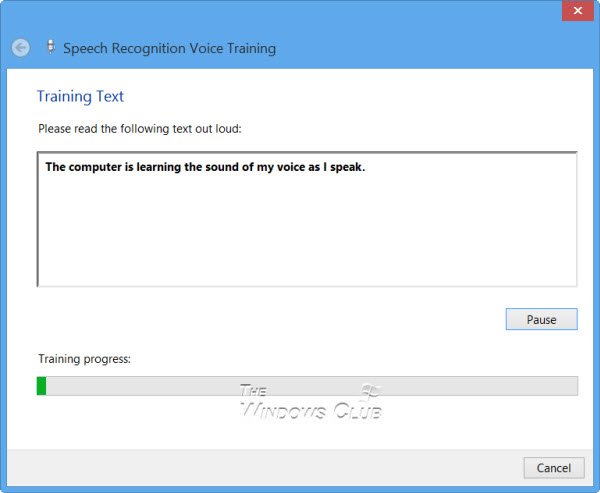Click the 'Training Text' heading
The height and width of the screenshot is (493, 600).
pos(80,96)
